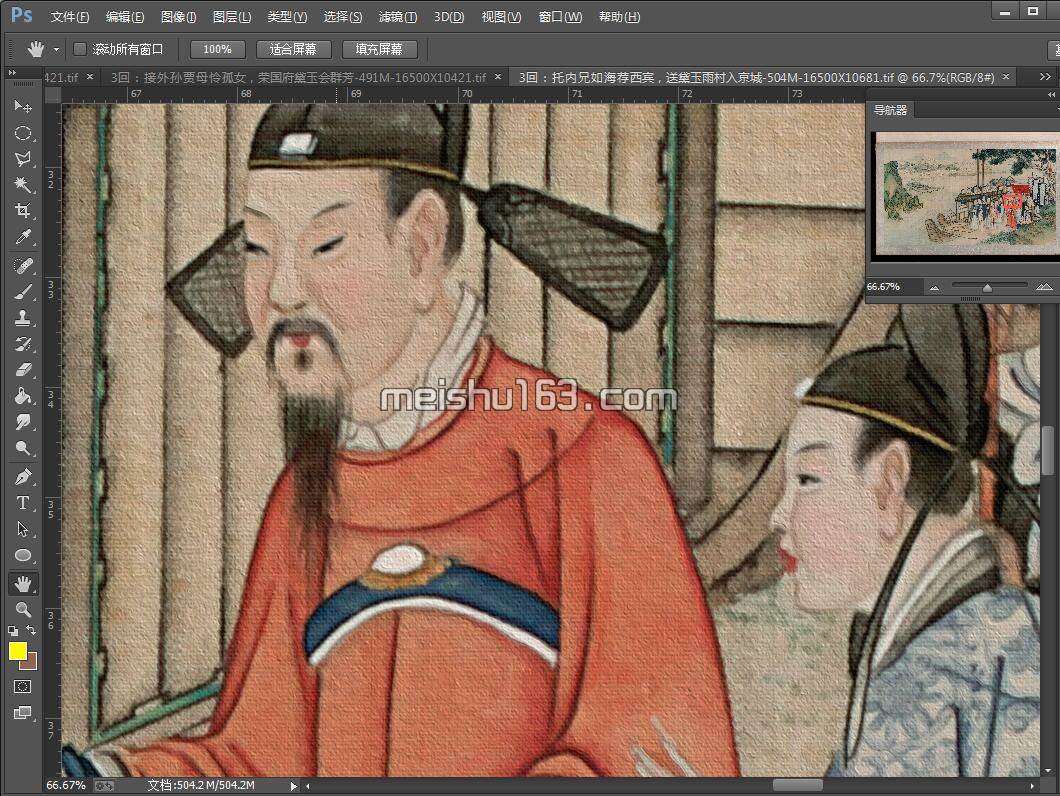Open the Window menu

point(560,17)
